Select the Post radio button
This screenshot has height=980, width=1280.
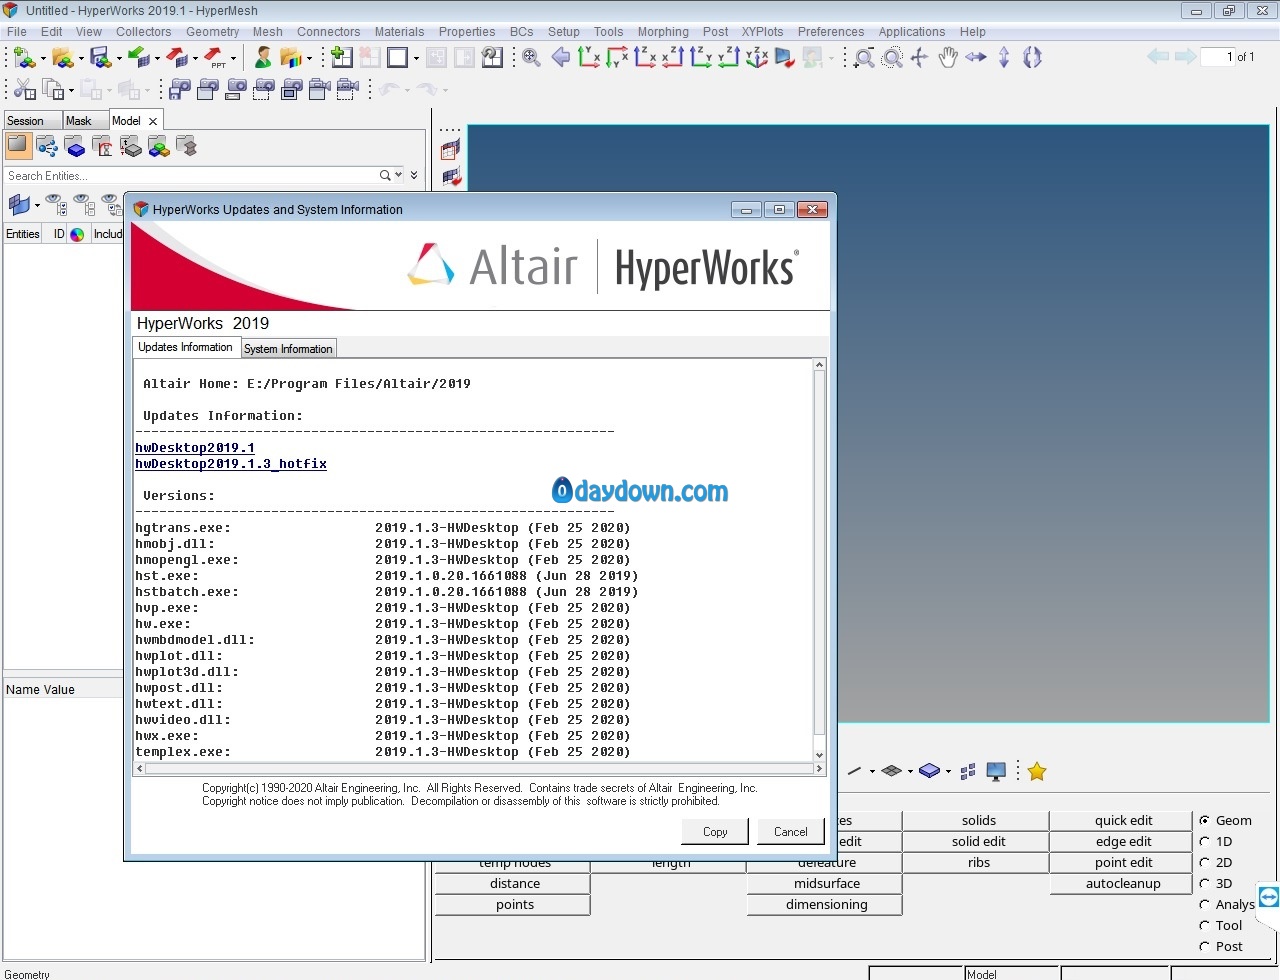1205,946
